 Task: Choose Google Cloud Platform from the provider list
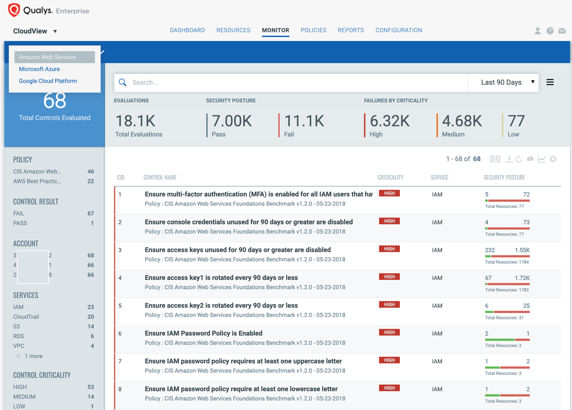click(x=48, y=81)
